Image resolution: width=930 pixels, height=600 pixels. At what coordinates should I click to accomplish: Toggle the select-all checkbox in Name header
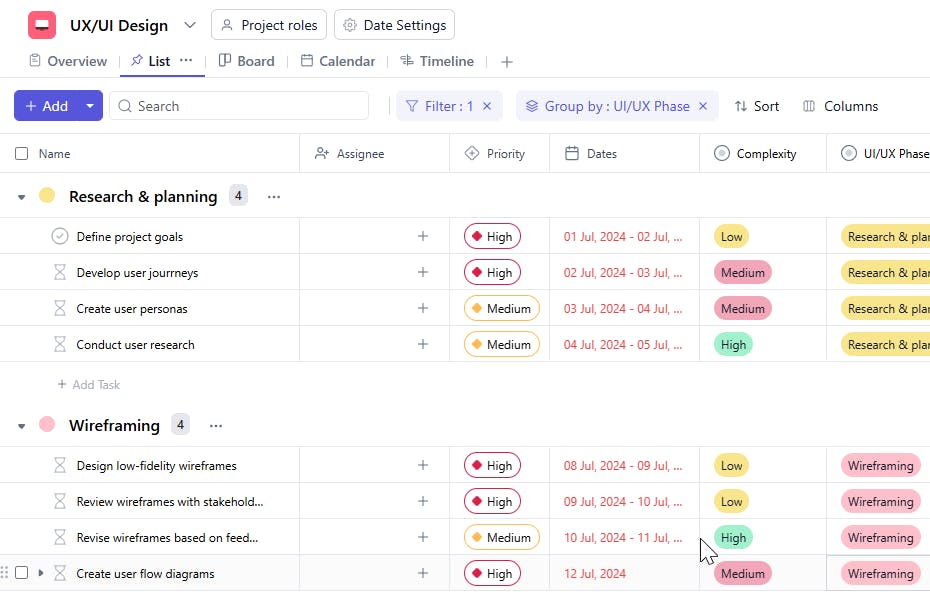click(22, 154)
